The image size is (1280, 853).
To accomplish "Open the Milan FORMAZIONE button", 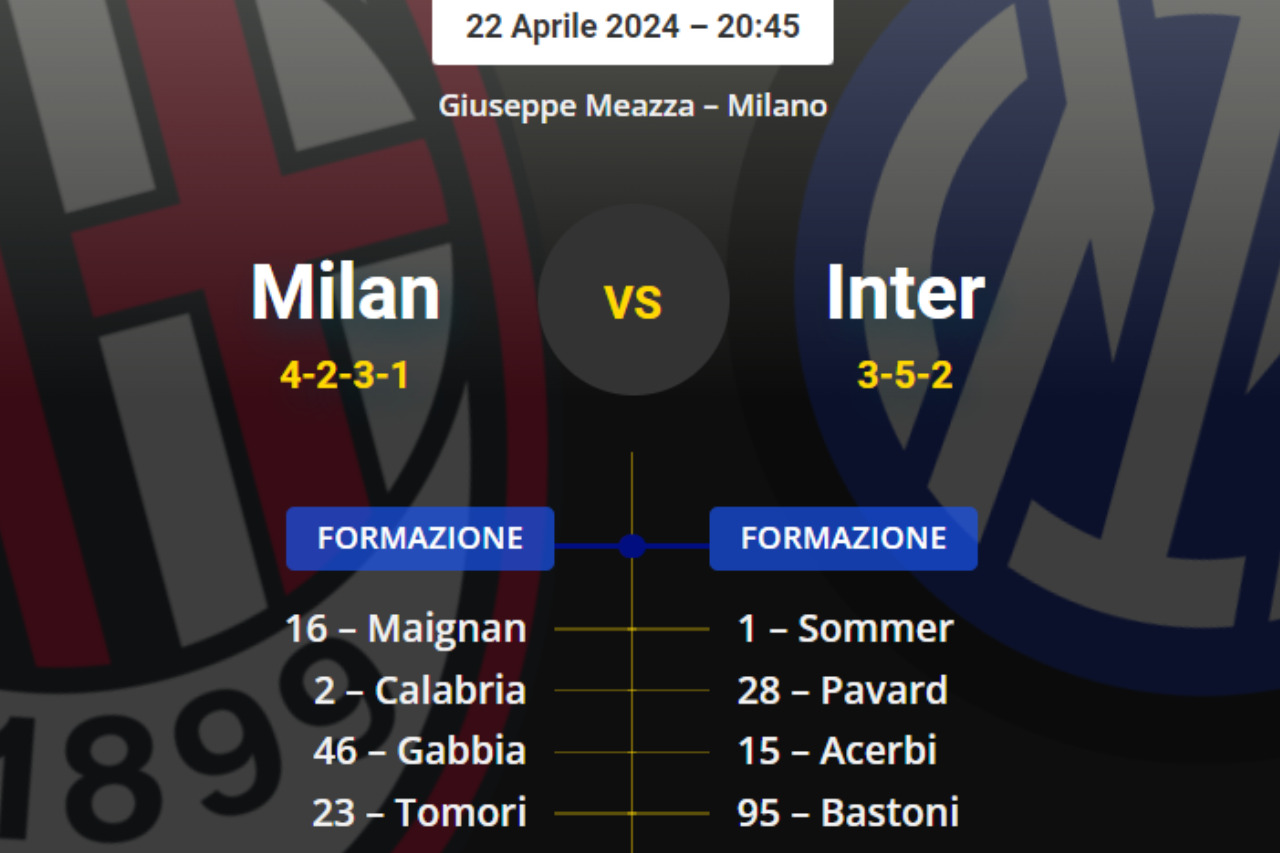I will click(x=420, y=538).
